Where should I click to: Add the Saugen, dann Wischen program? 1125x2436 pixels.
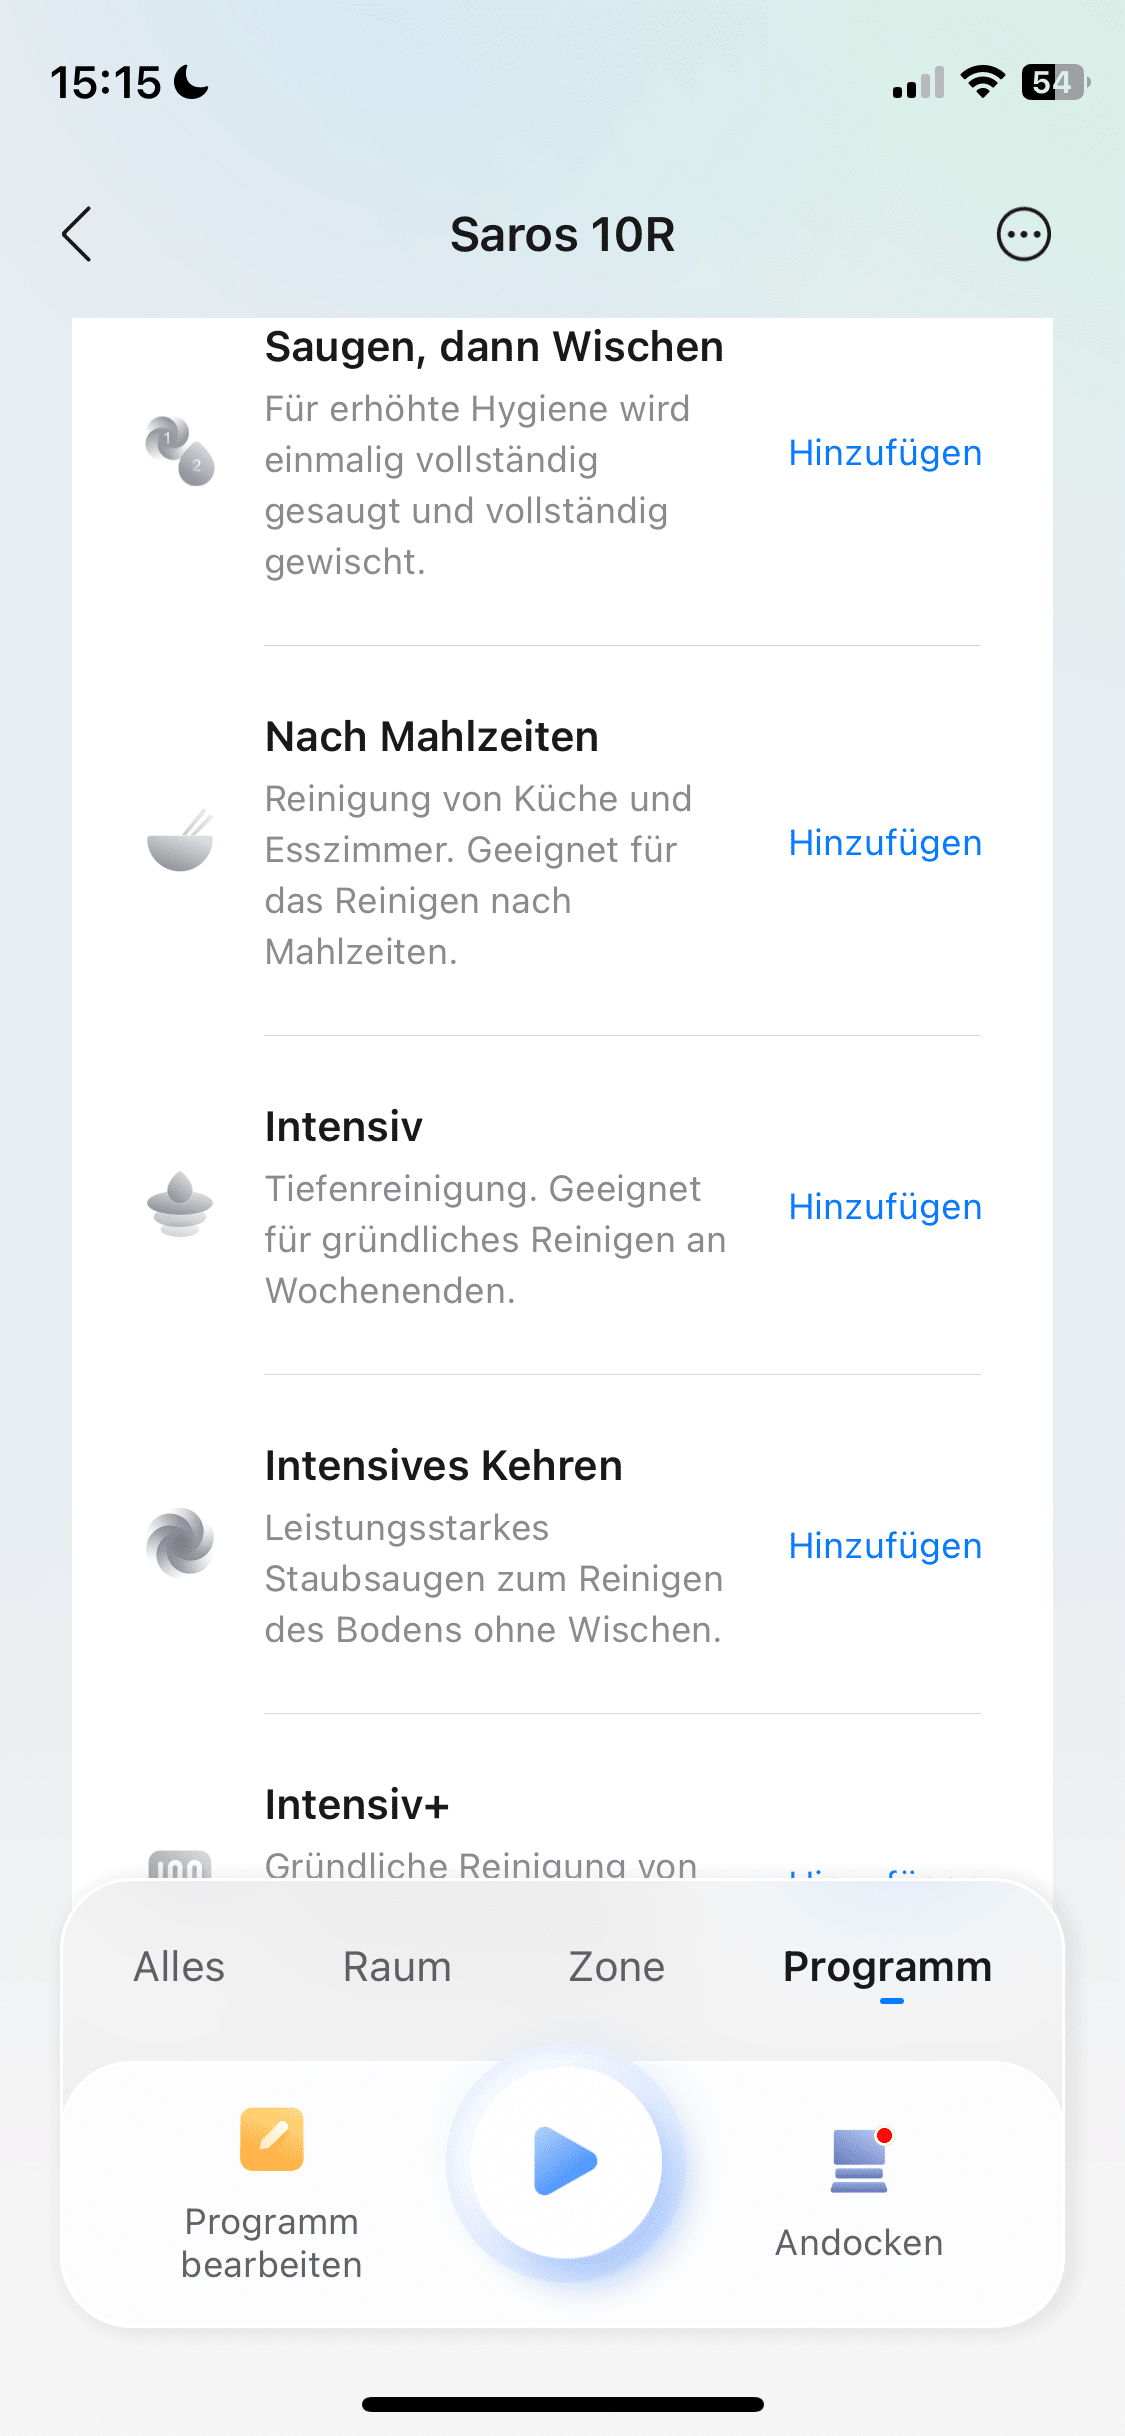(884, 453)
